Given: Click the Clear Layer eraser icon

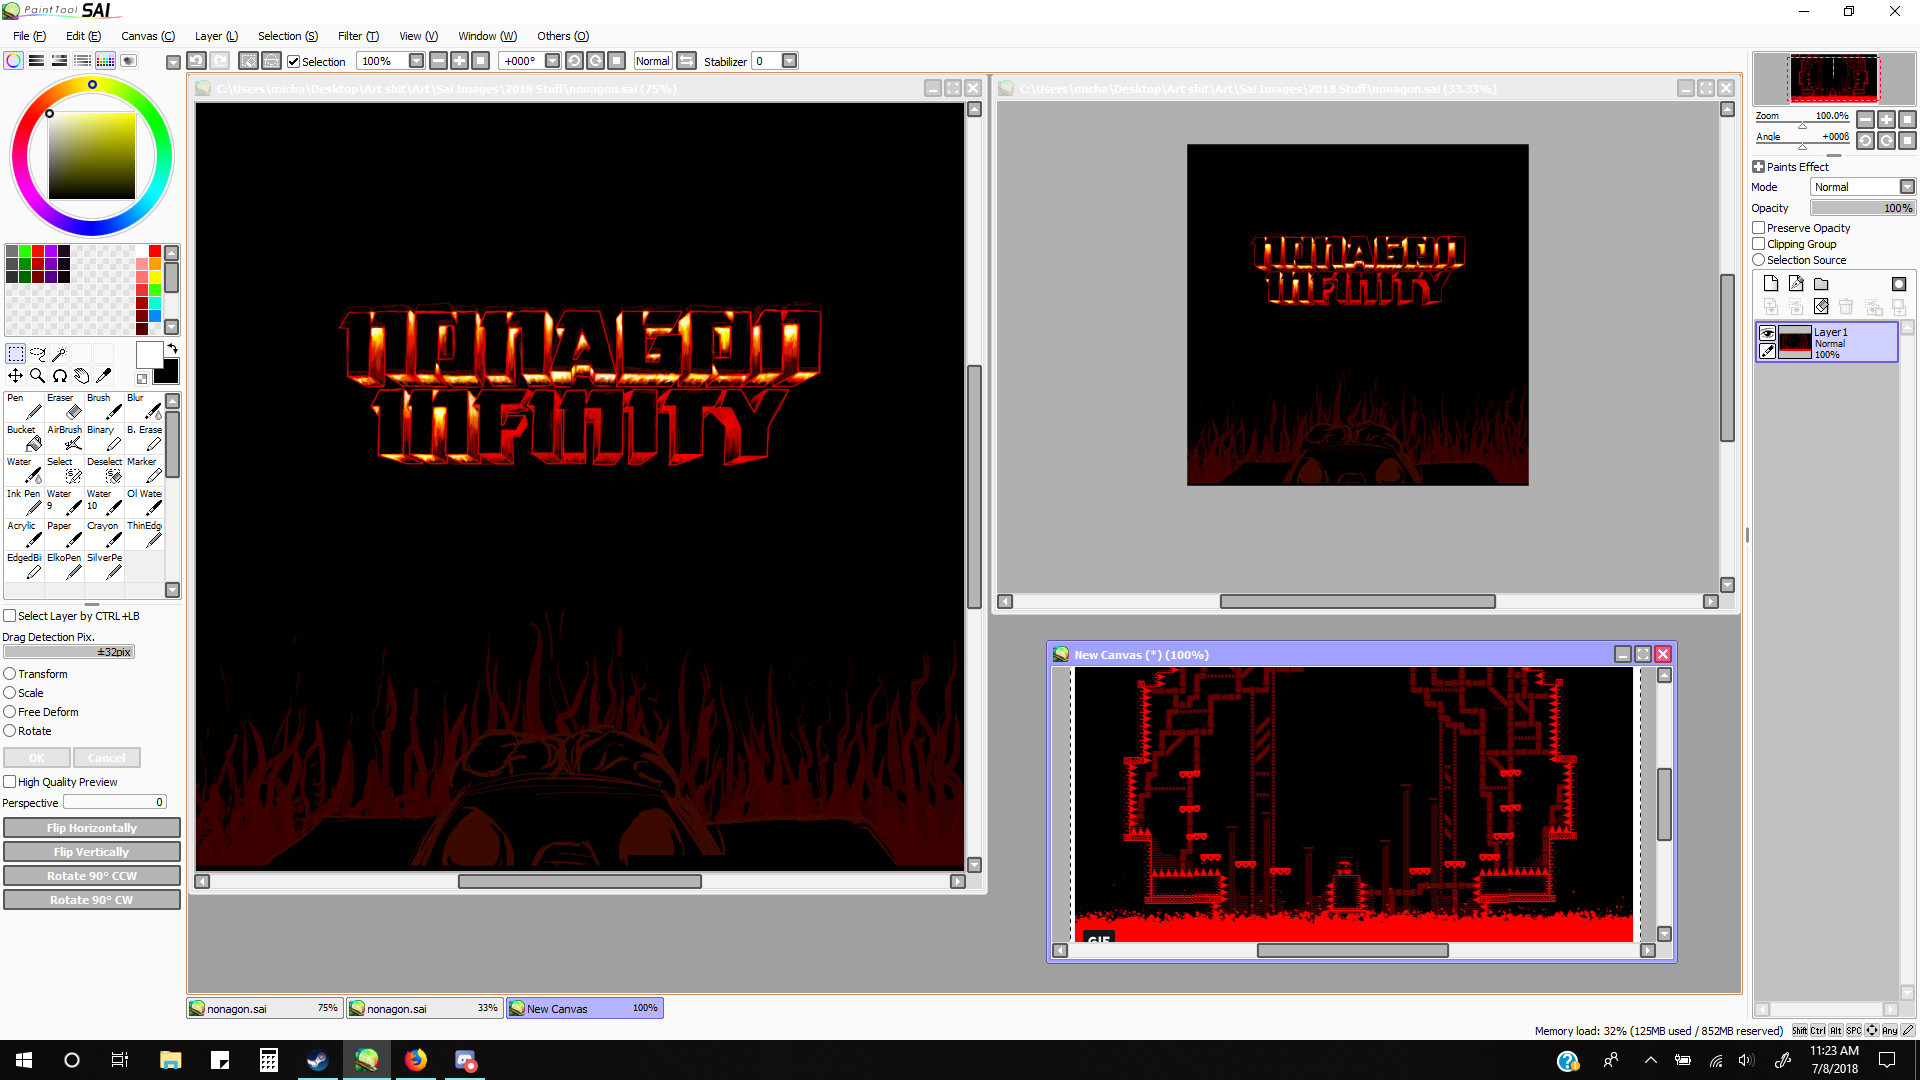Looking at the screenshot, I should click(1821, 307).
